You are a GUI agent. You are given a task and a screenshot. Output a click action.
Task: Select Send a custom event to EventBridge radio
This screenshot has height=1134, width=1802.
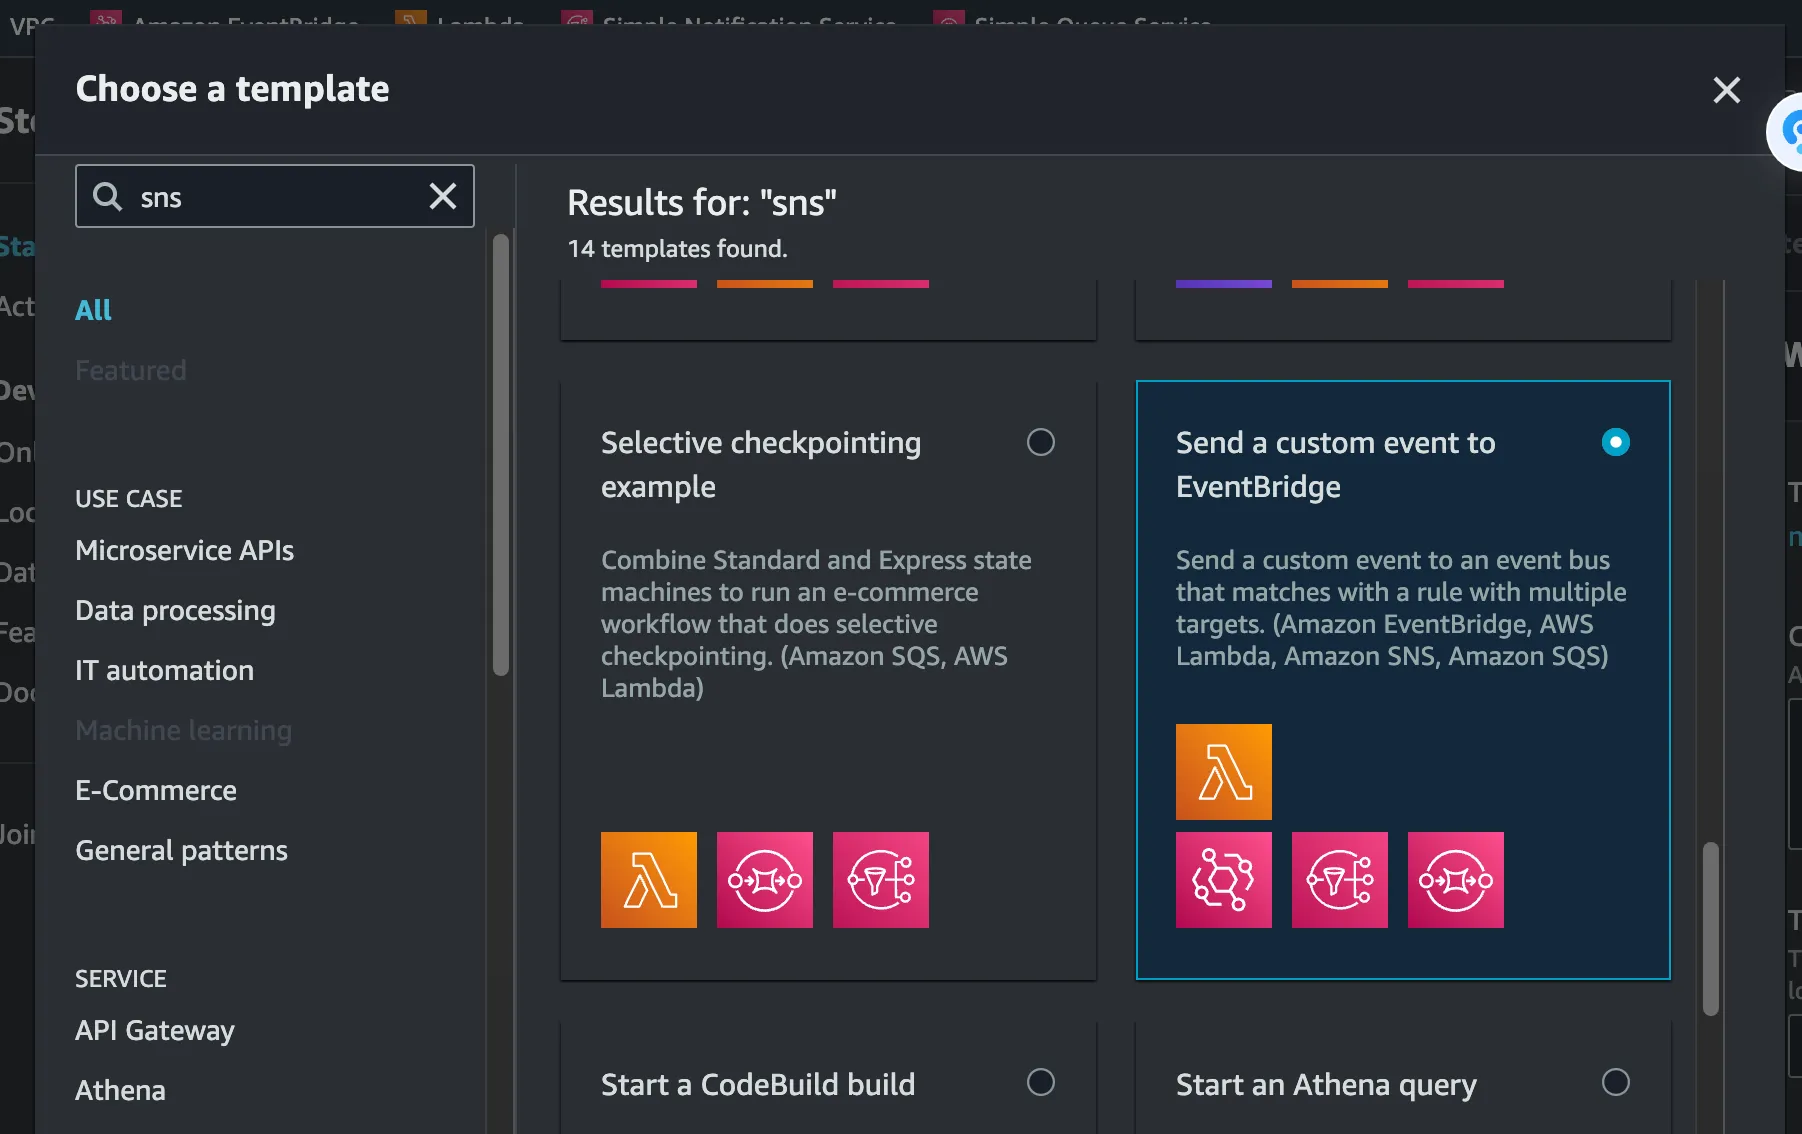1615,442
